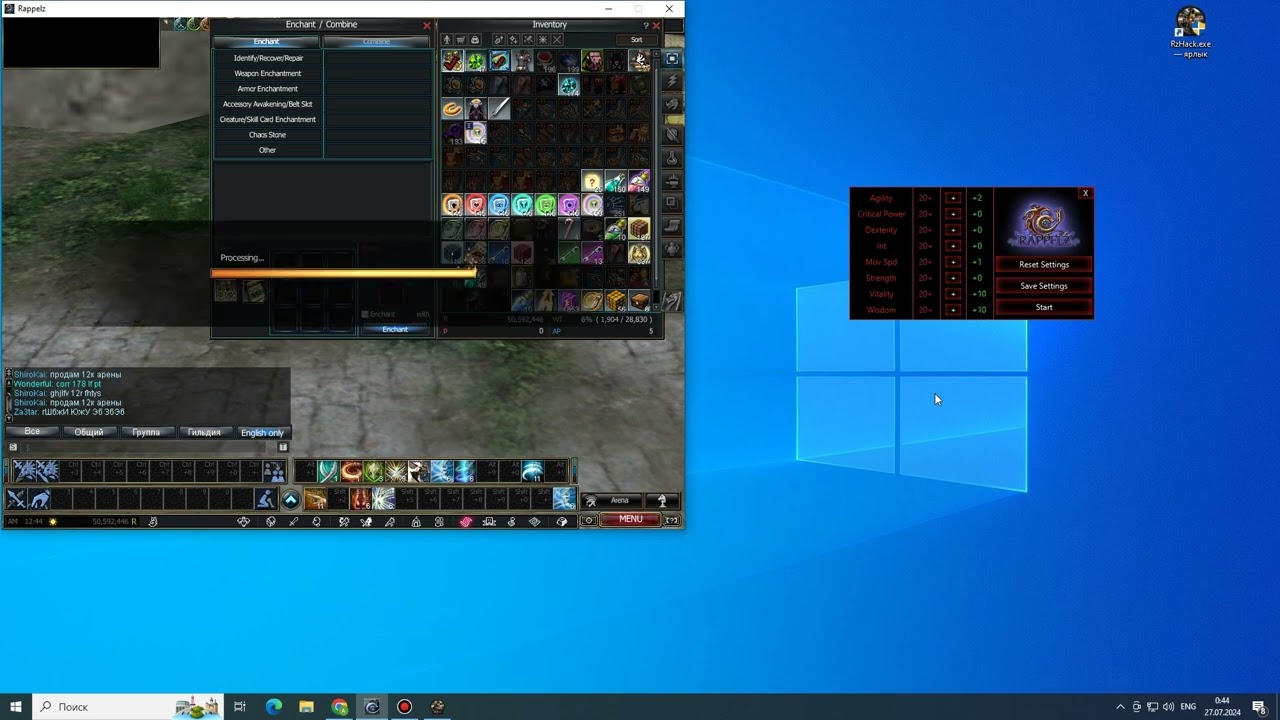Increase Critical Power with its plus button
1280x720 pixels.
click(953, 214)
